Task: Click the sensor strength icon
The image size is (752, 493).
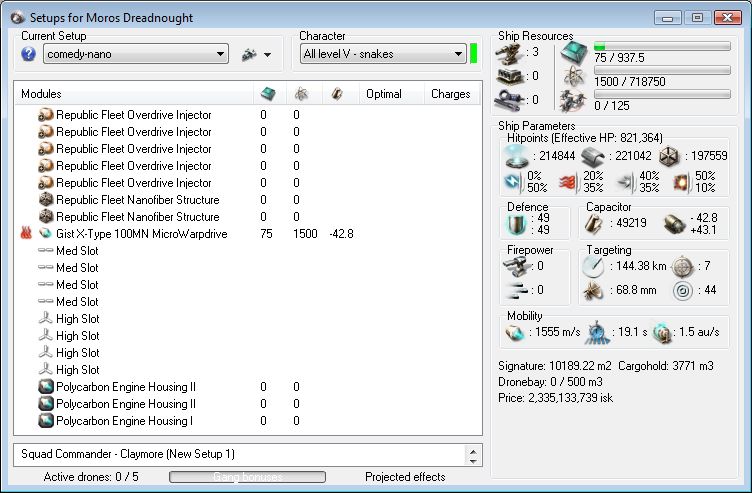Action: coord(682,291)
